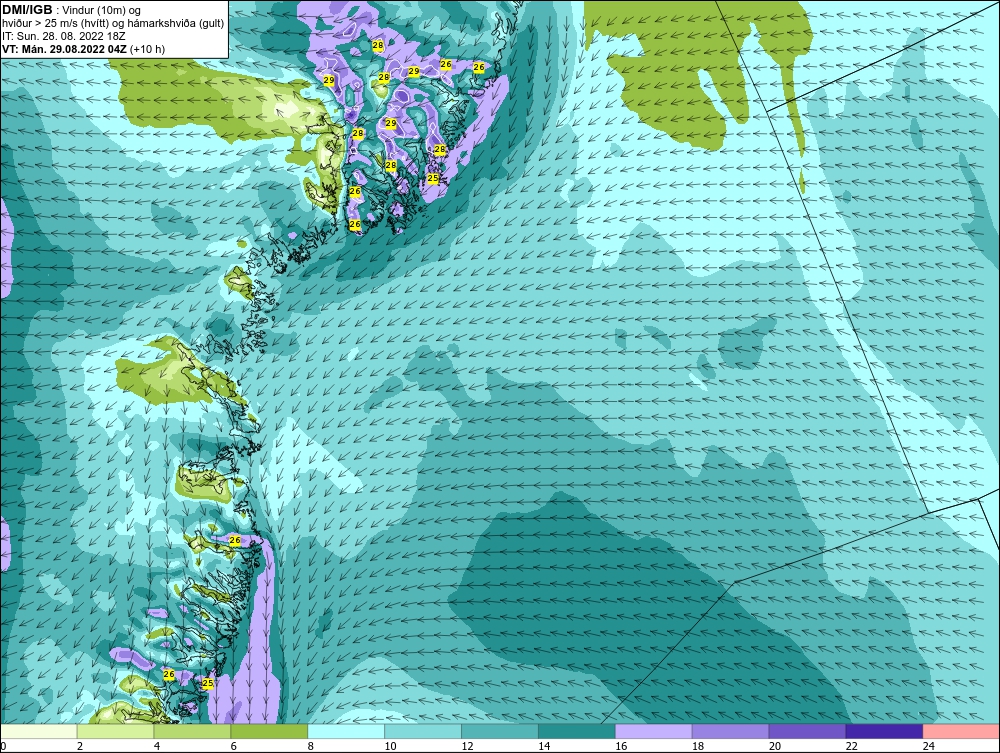This screenshot has height=753, width=1000.
Task: Click the legend scale value 8
Action: point(311,746)
